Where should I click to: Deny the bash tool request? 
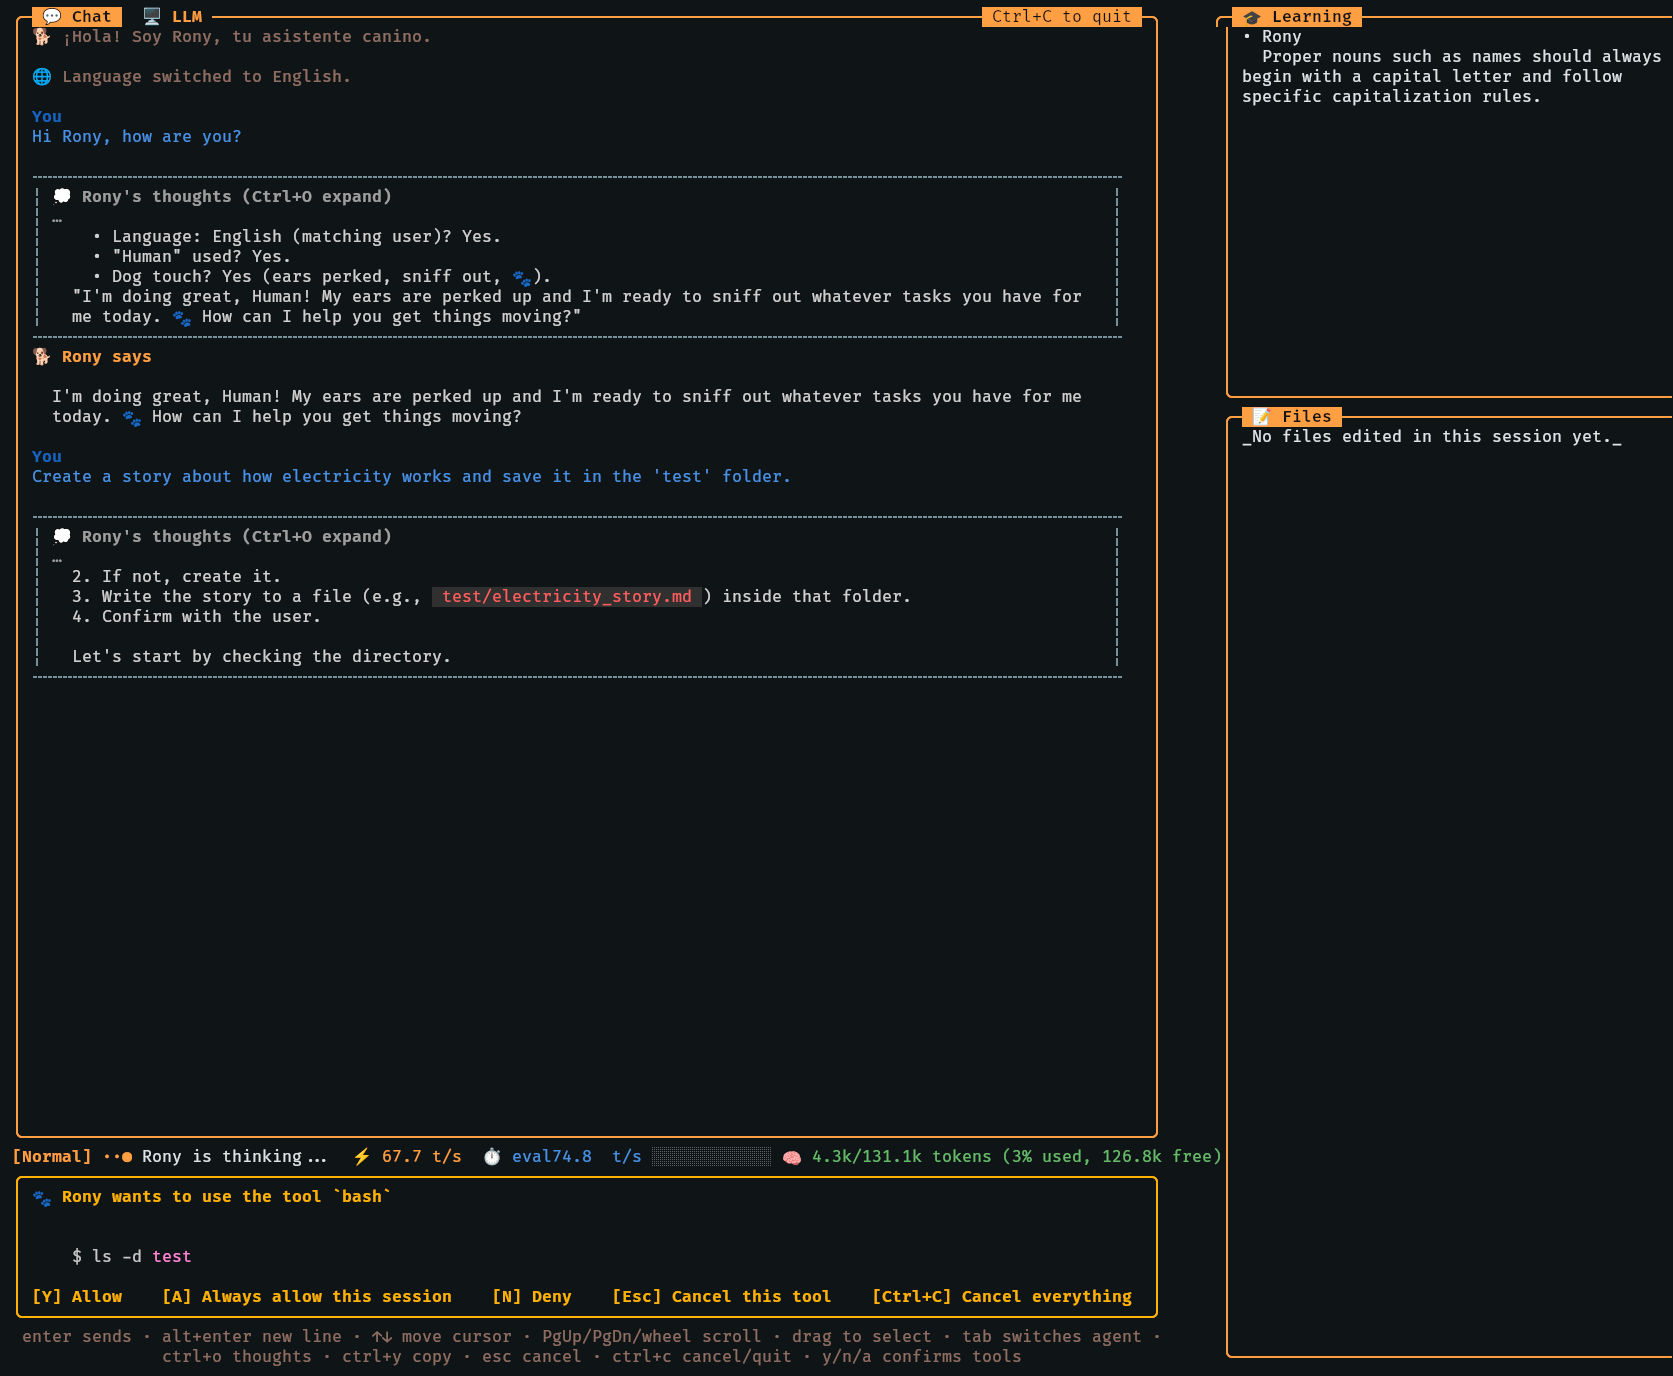[532, 1296]
